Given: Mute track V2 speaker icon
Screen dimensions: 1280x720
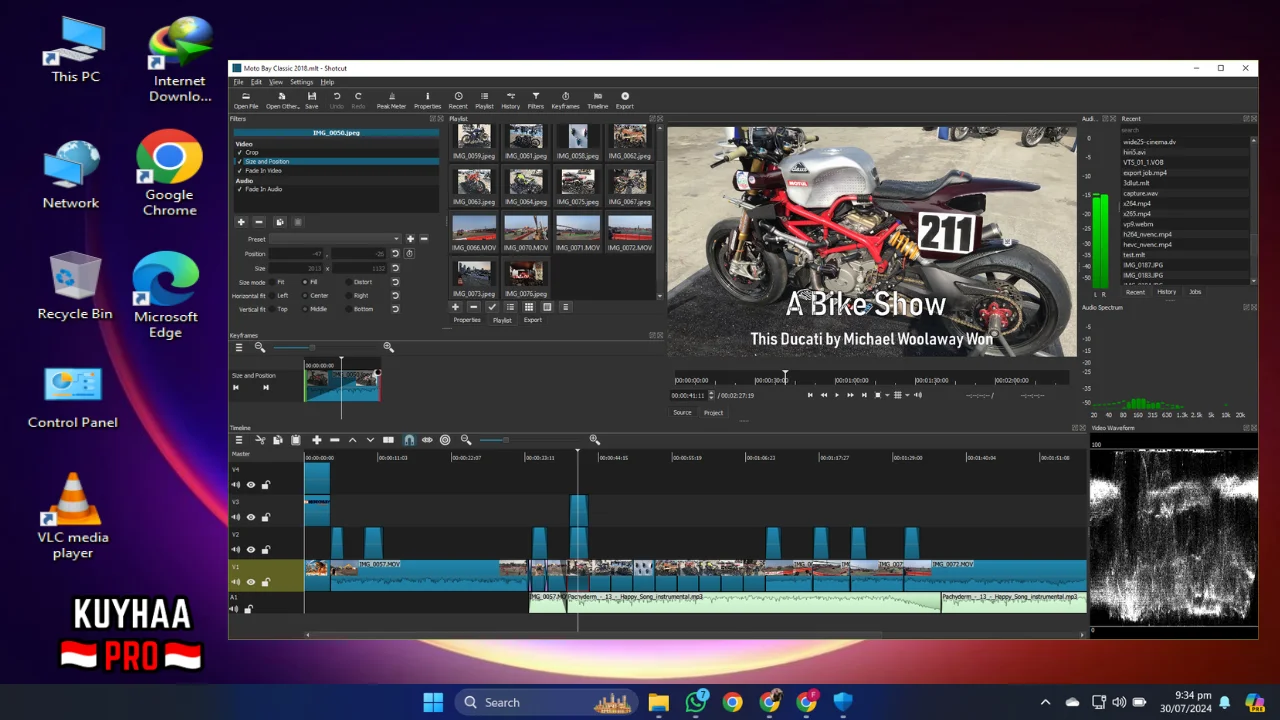Looking at the screenshot, I should [x=236, y=549].
